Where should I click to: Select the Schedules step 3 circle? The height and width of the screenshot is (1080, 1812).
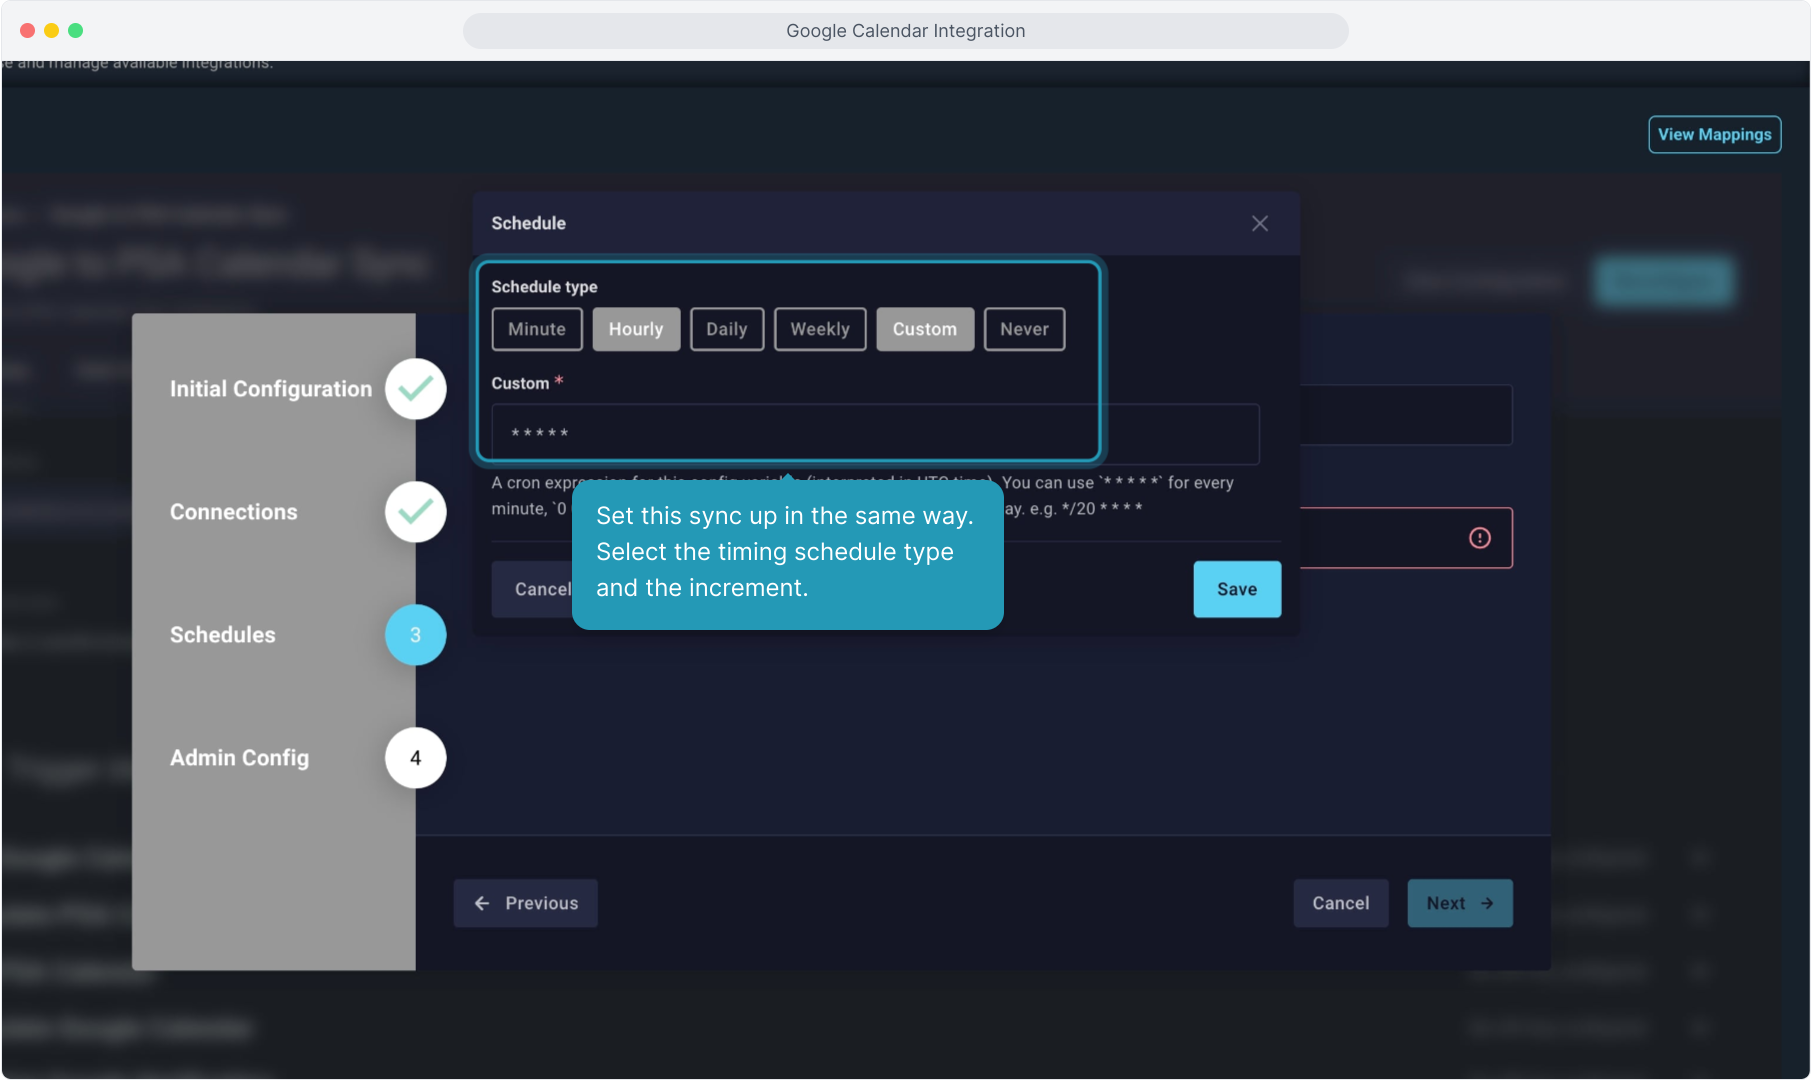(415, 635)
